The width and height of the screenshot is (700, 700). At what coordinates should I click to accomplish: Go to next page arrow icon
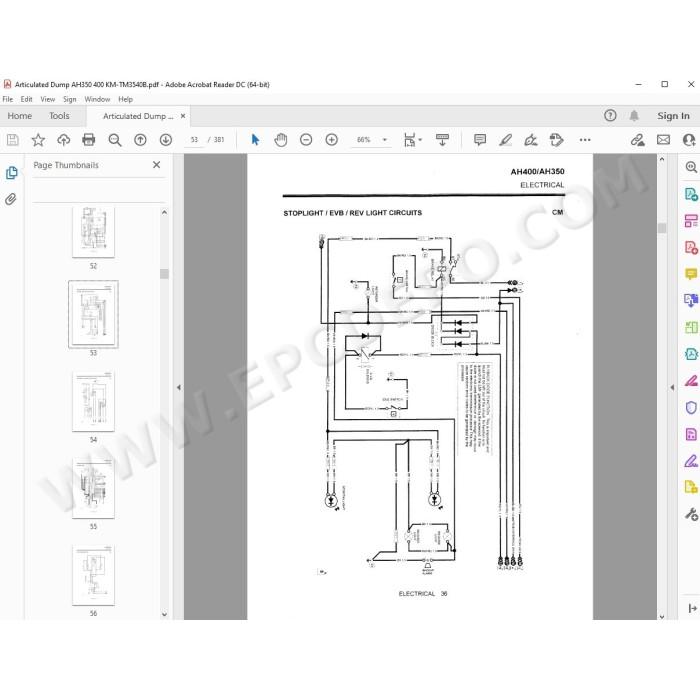166,140
